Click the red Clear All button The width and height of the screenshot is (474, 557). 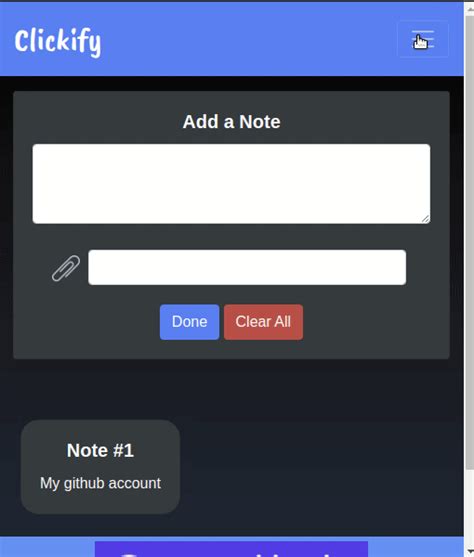click(263, 322)
